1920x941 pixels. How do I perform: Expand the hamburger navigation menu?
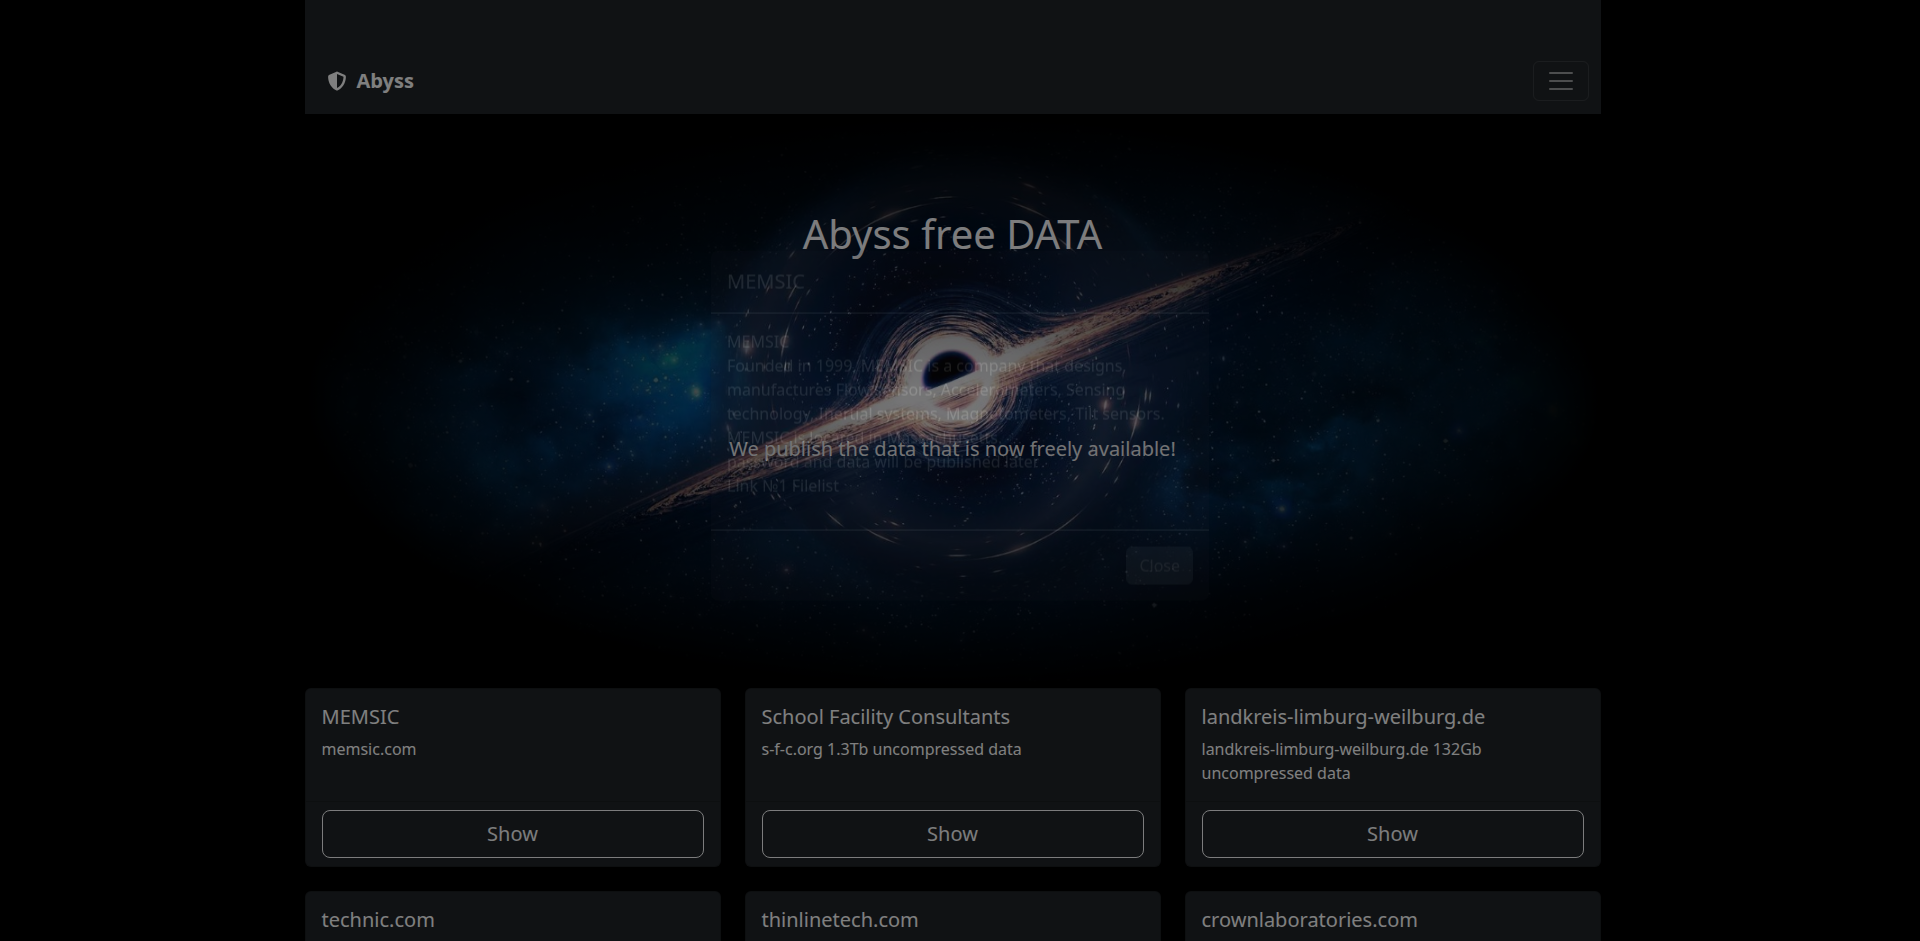point(1560,81)
